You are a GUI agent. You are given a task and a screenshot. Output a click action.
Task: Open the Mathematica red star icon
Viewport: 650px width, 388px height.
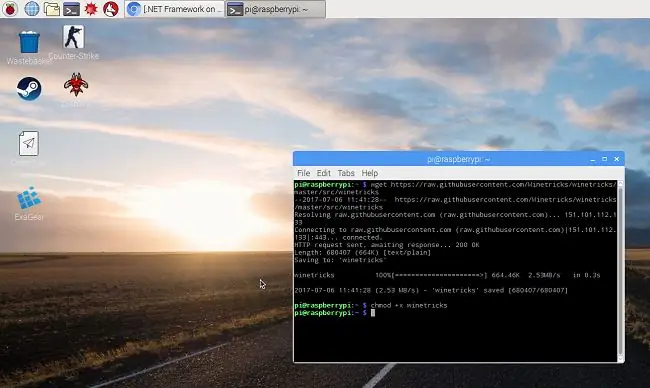point(91,9)
